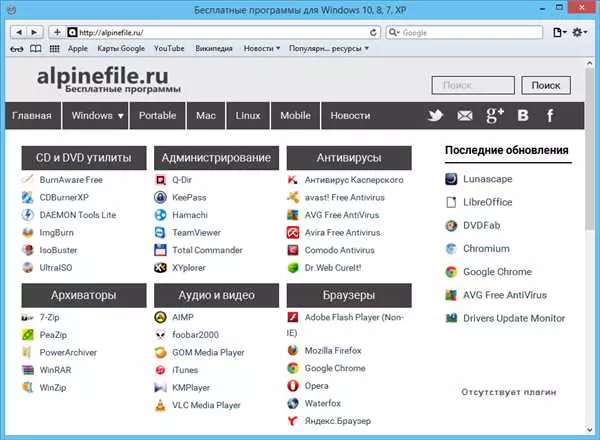Open the Антивирус Касперского link

coord(354,180)
